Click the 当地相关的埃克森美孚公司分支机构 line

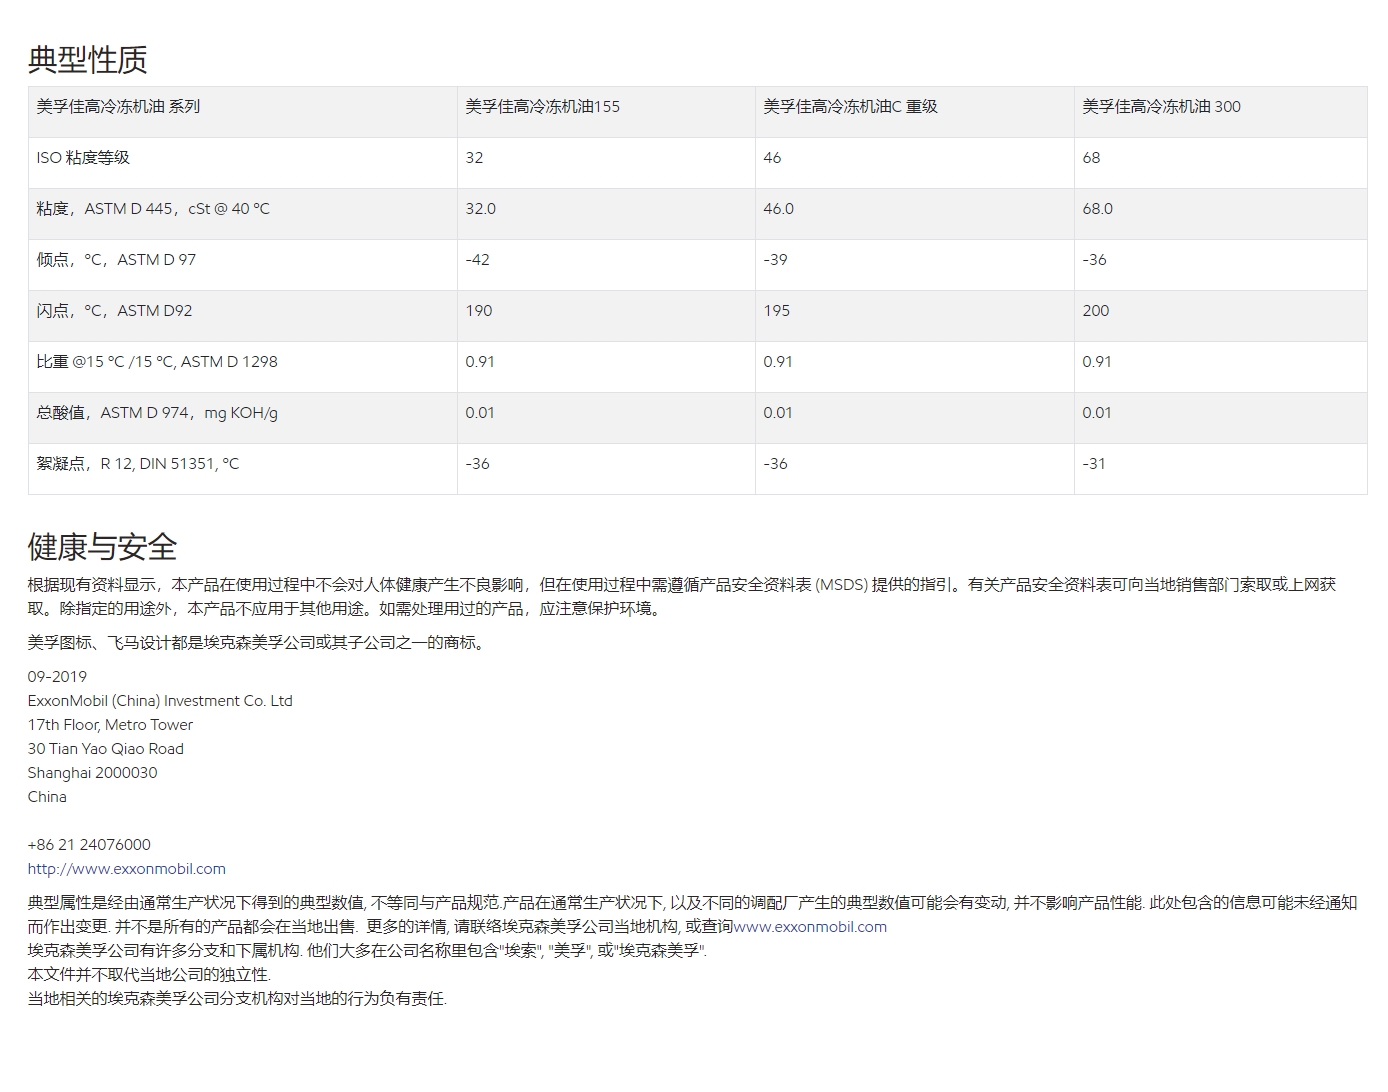237,999
